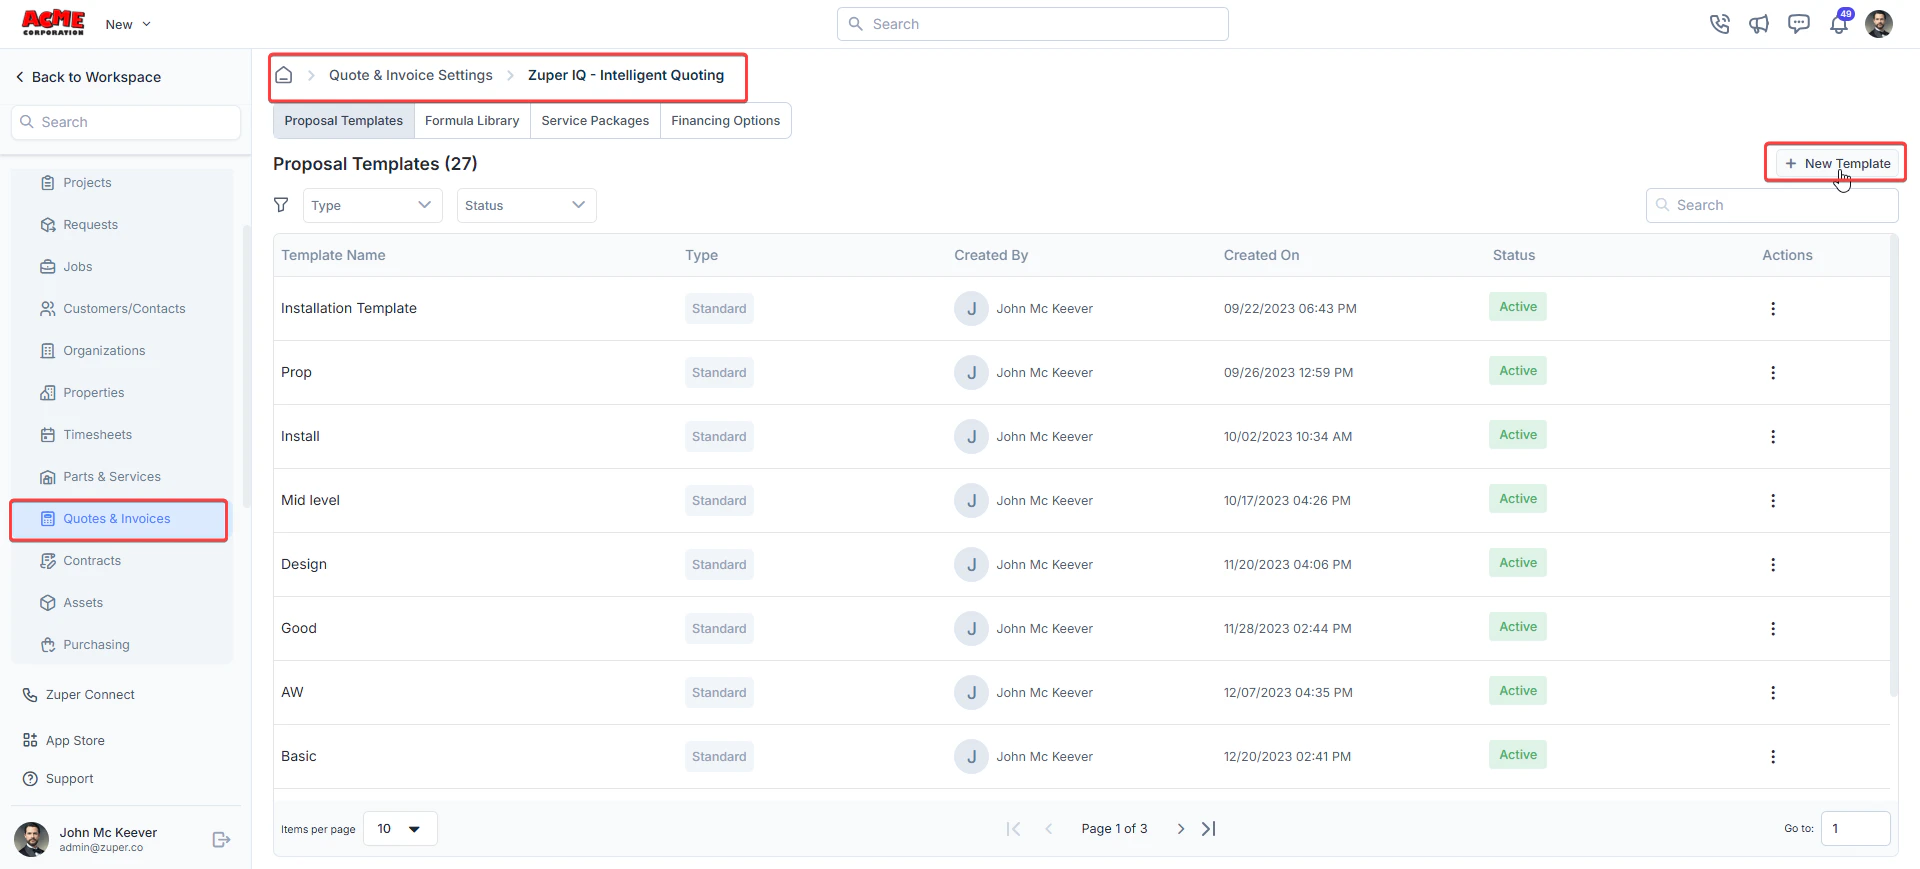Click the filter funnel icon

(281, 205)
